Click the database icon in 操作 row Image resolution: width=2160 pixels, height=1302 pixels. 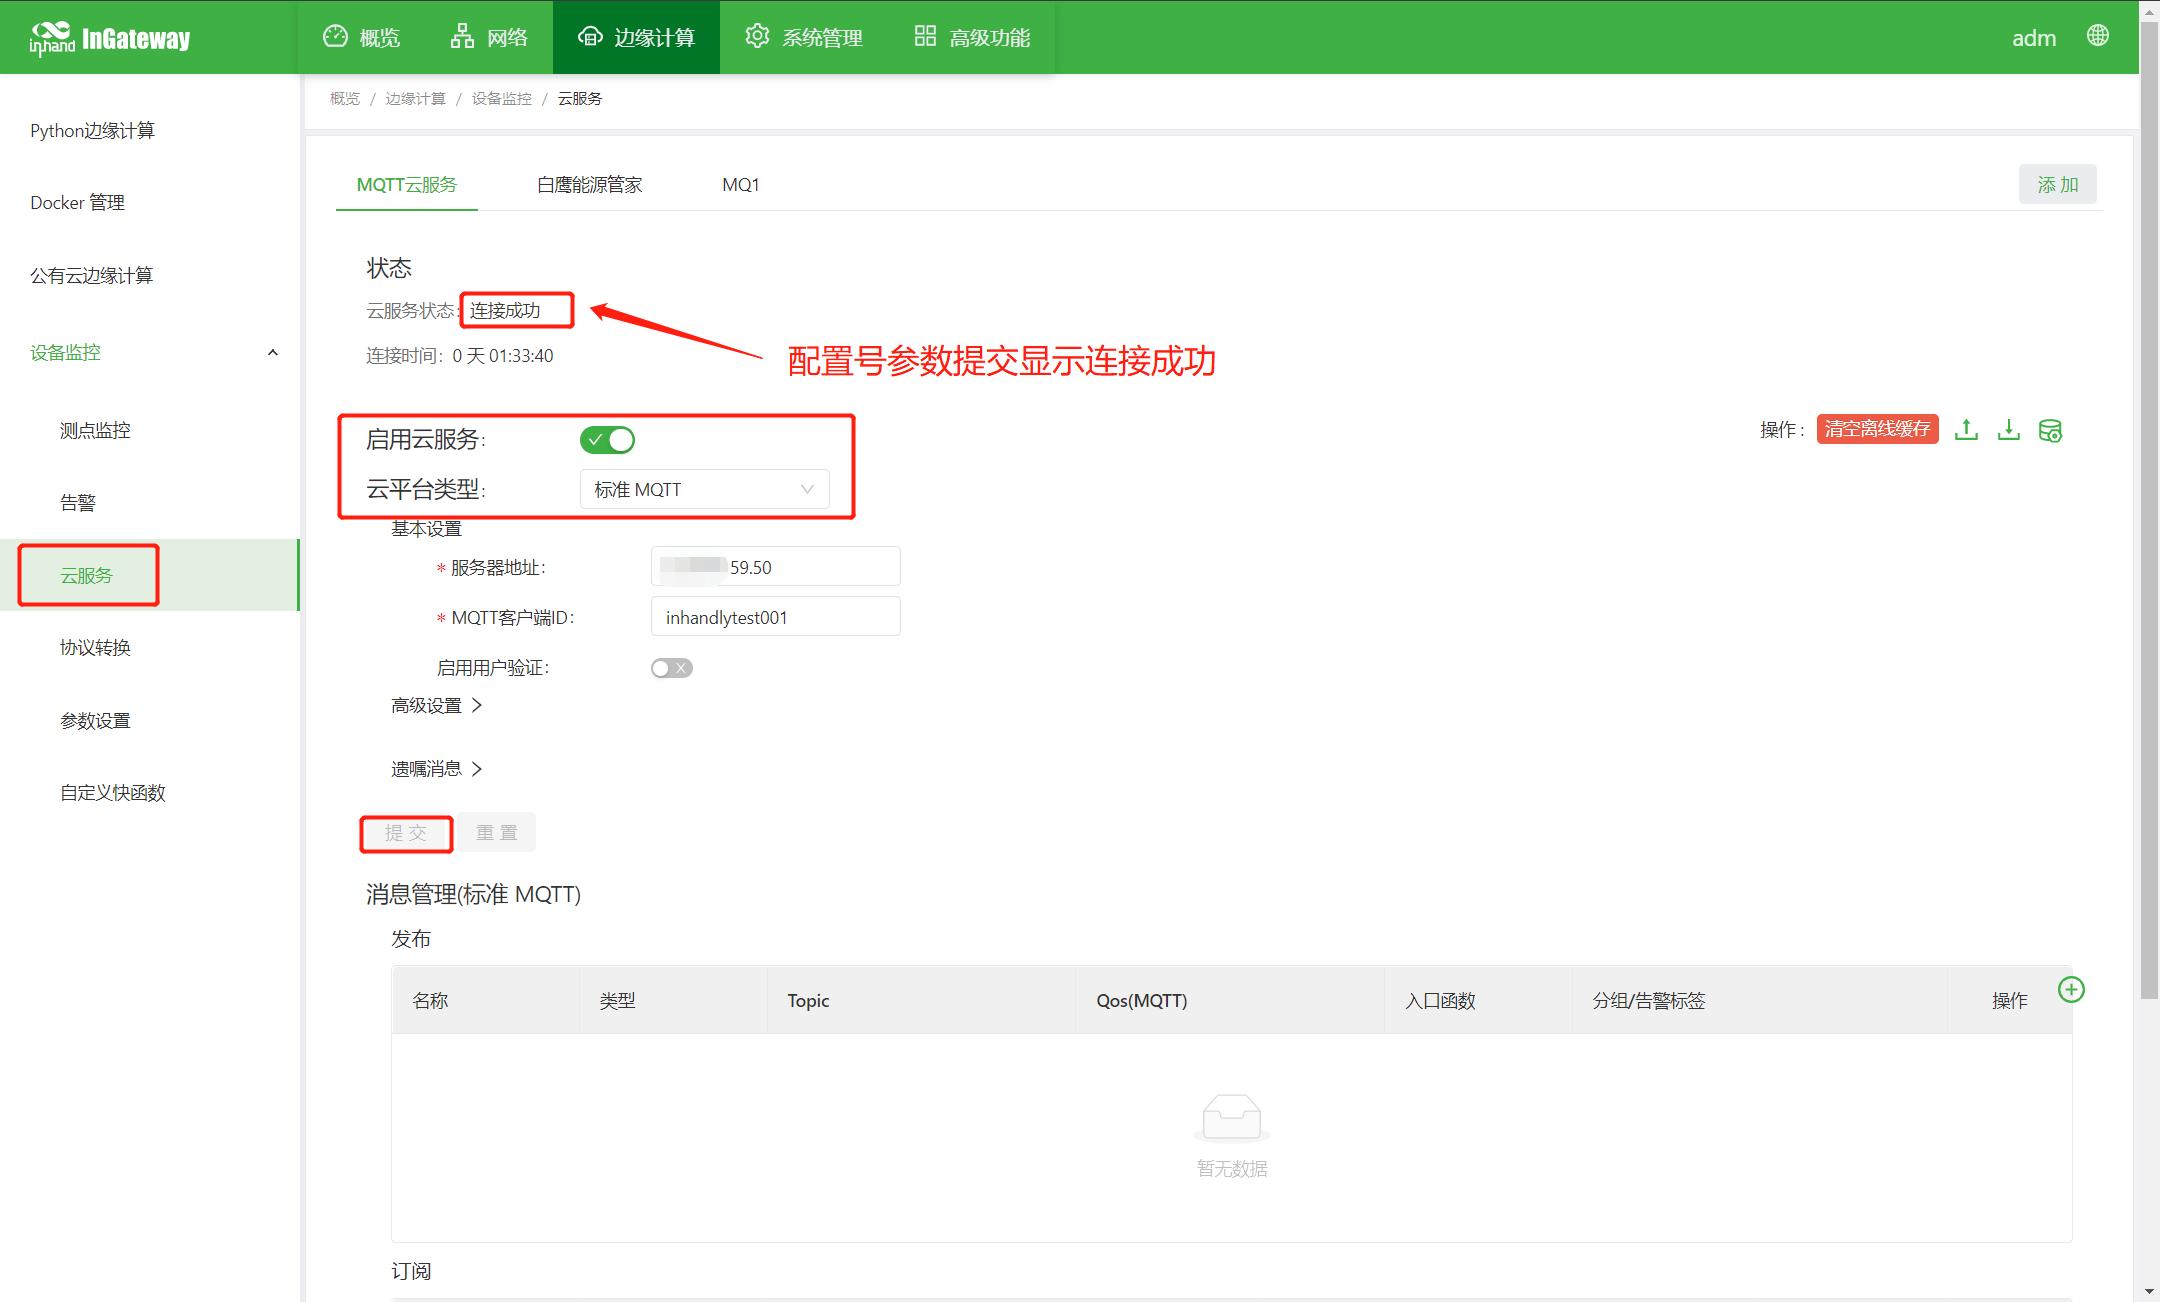tap(2050, 431)
